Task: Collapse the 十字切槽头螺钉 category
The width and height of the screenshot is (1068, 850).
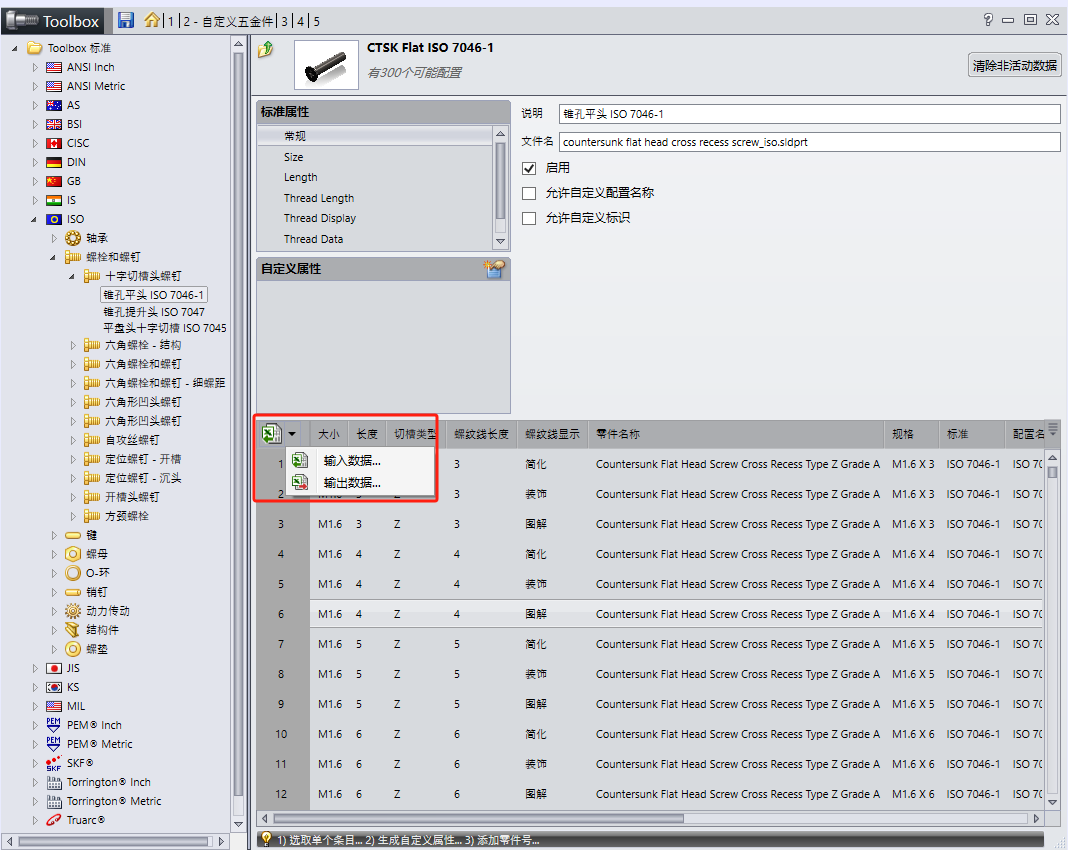Action: [x=70, y=276]
